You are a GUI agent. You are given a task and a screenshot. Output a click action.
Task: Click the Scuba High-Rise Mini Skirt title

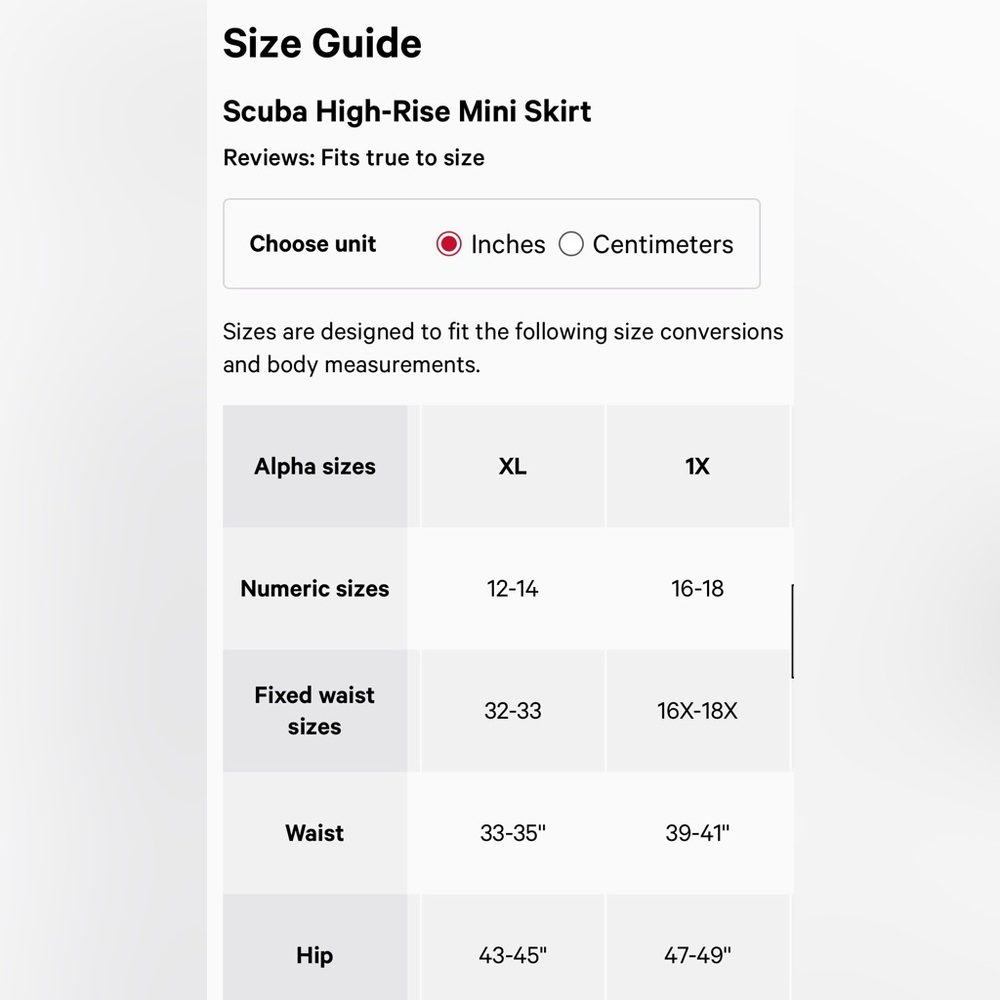click(407, 112)
